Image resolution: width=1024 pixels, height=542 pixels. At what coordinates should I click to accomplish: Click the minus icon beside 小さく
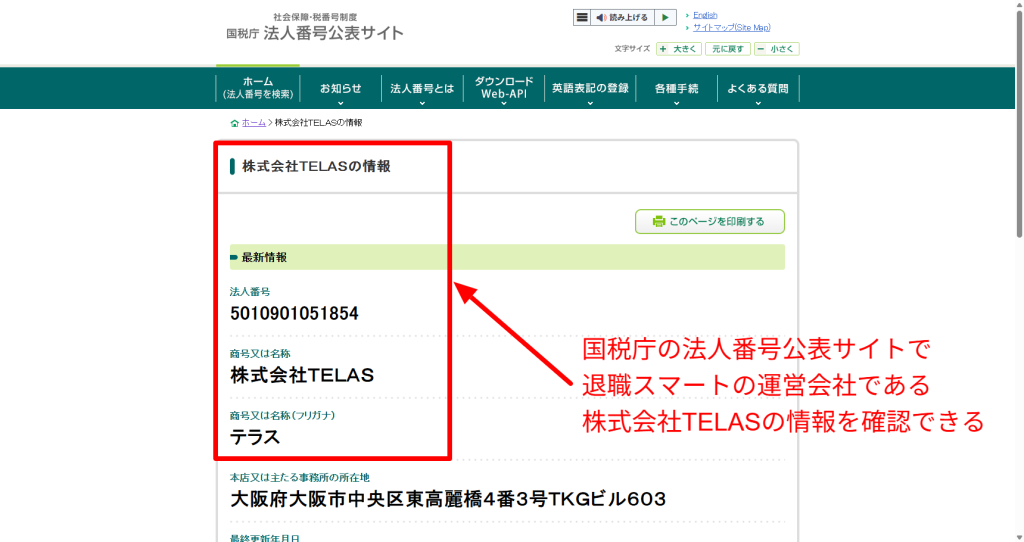click(x=761, y=49)
